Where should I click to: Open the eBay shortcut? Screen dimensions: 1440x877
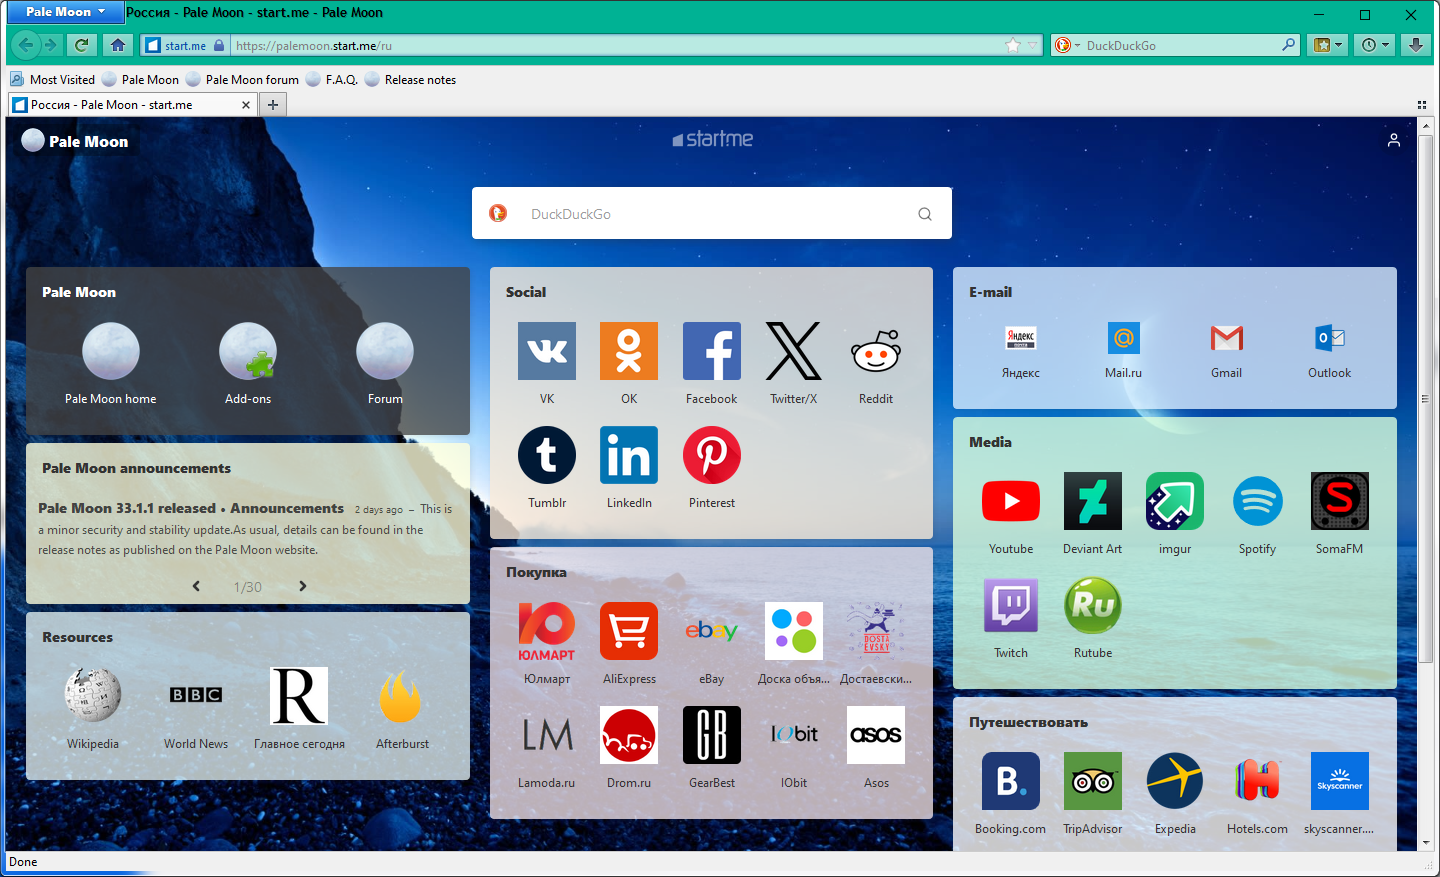point(712,631)
